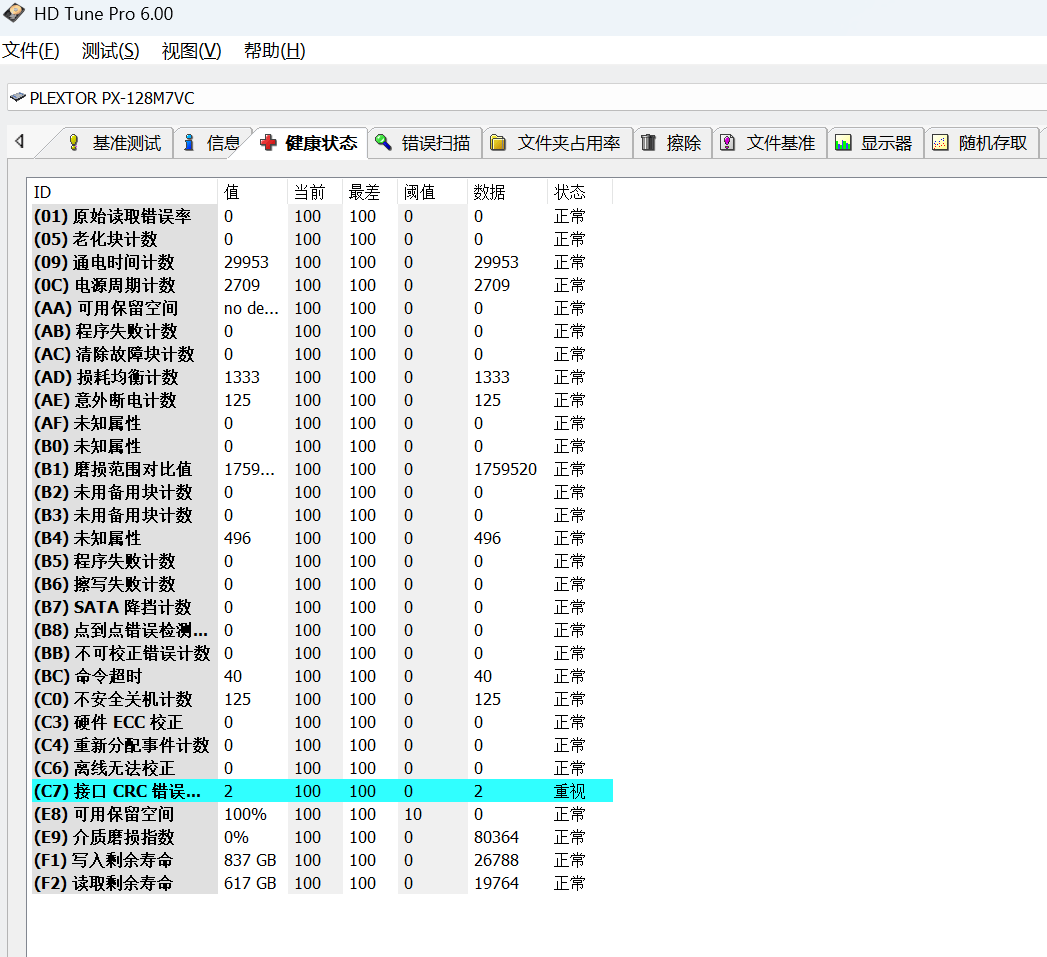This screenshot has height=957, width=1047.
Task: Select the (AF) 未知属性 row
Action: [322, 423]
